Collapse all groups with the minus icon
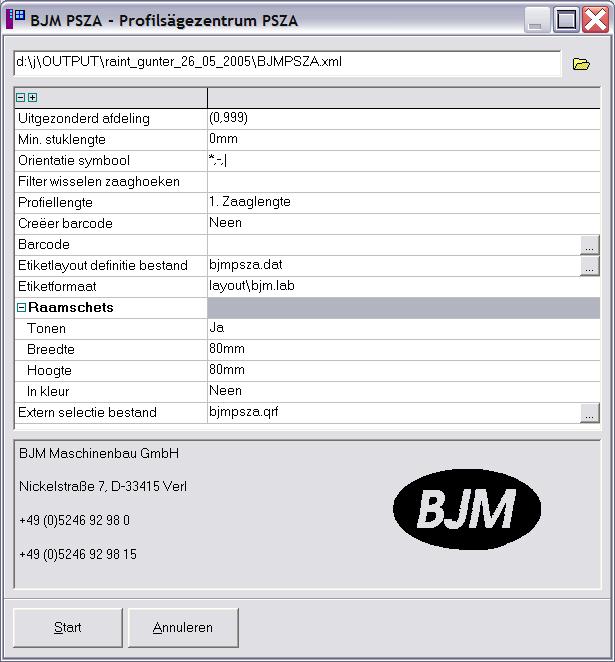The width and height of the screenshot is (615, 662). (20, 98)
